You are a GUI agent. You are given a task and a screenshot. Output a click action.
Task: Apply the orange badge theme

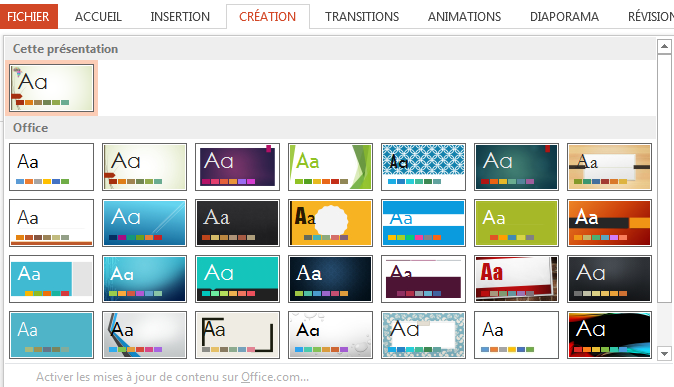(x=330, y=223)
